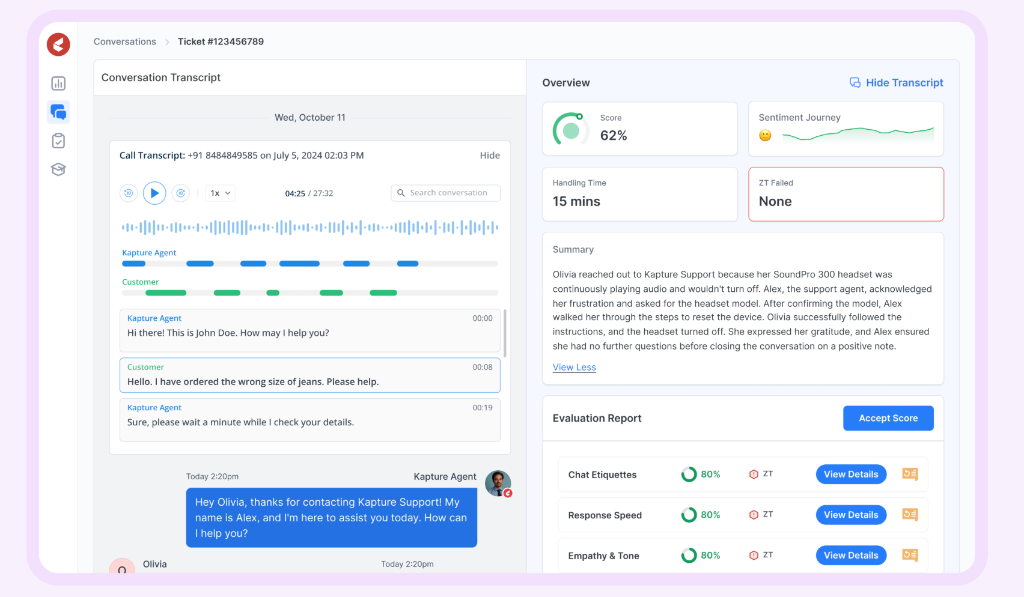Expand Empathy & Tone with View Details
The height and width of the screenshot is (597, 1024).
click(x=850, y=555)
